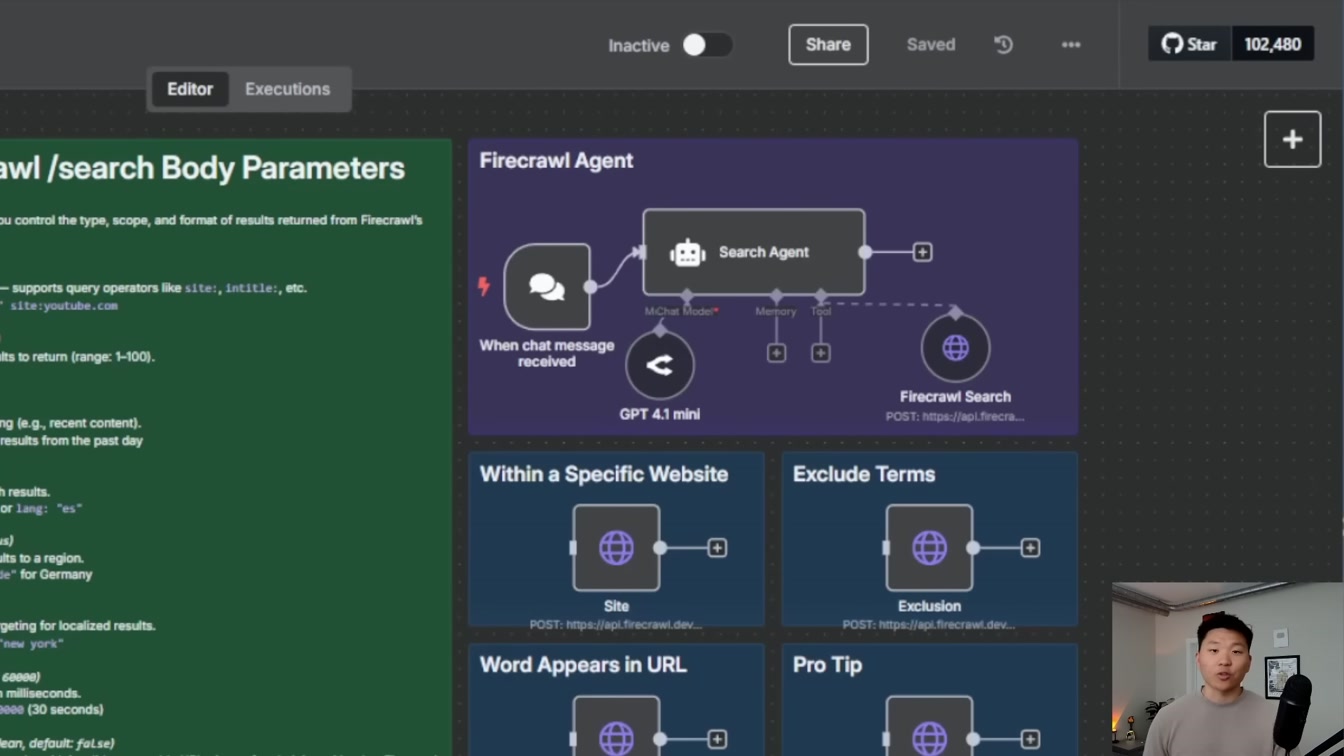Click plus connector in Word Appears in URL

pyautogui.click(x=717, y=739)
